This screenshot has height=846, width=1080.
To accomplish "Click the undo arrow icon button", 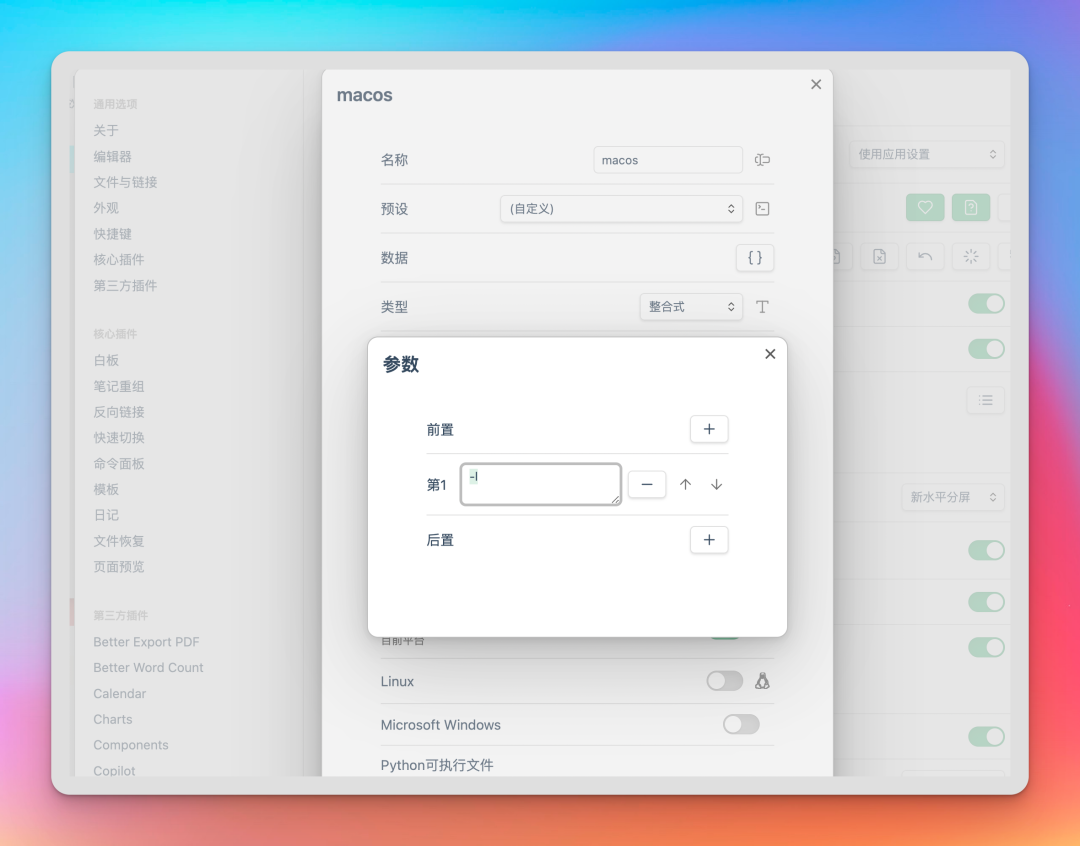I will 925,257.
